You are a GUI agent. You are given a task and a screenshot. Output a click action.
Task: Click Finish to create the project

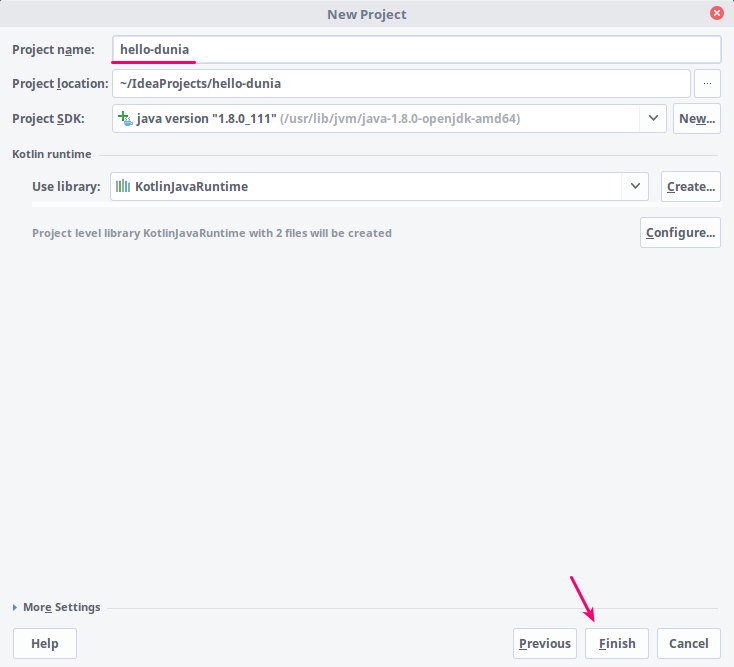pyautogui.click(x=617, y=643)
